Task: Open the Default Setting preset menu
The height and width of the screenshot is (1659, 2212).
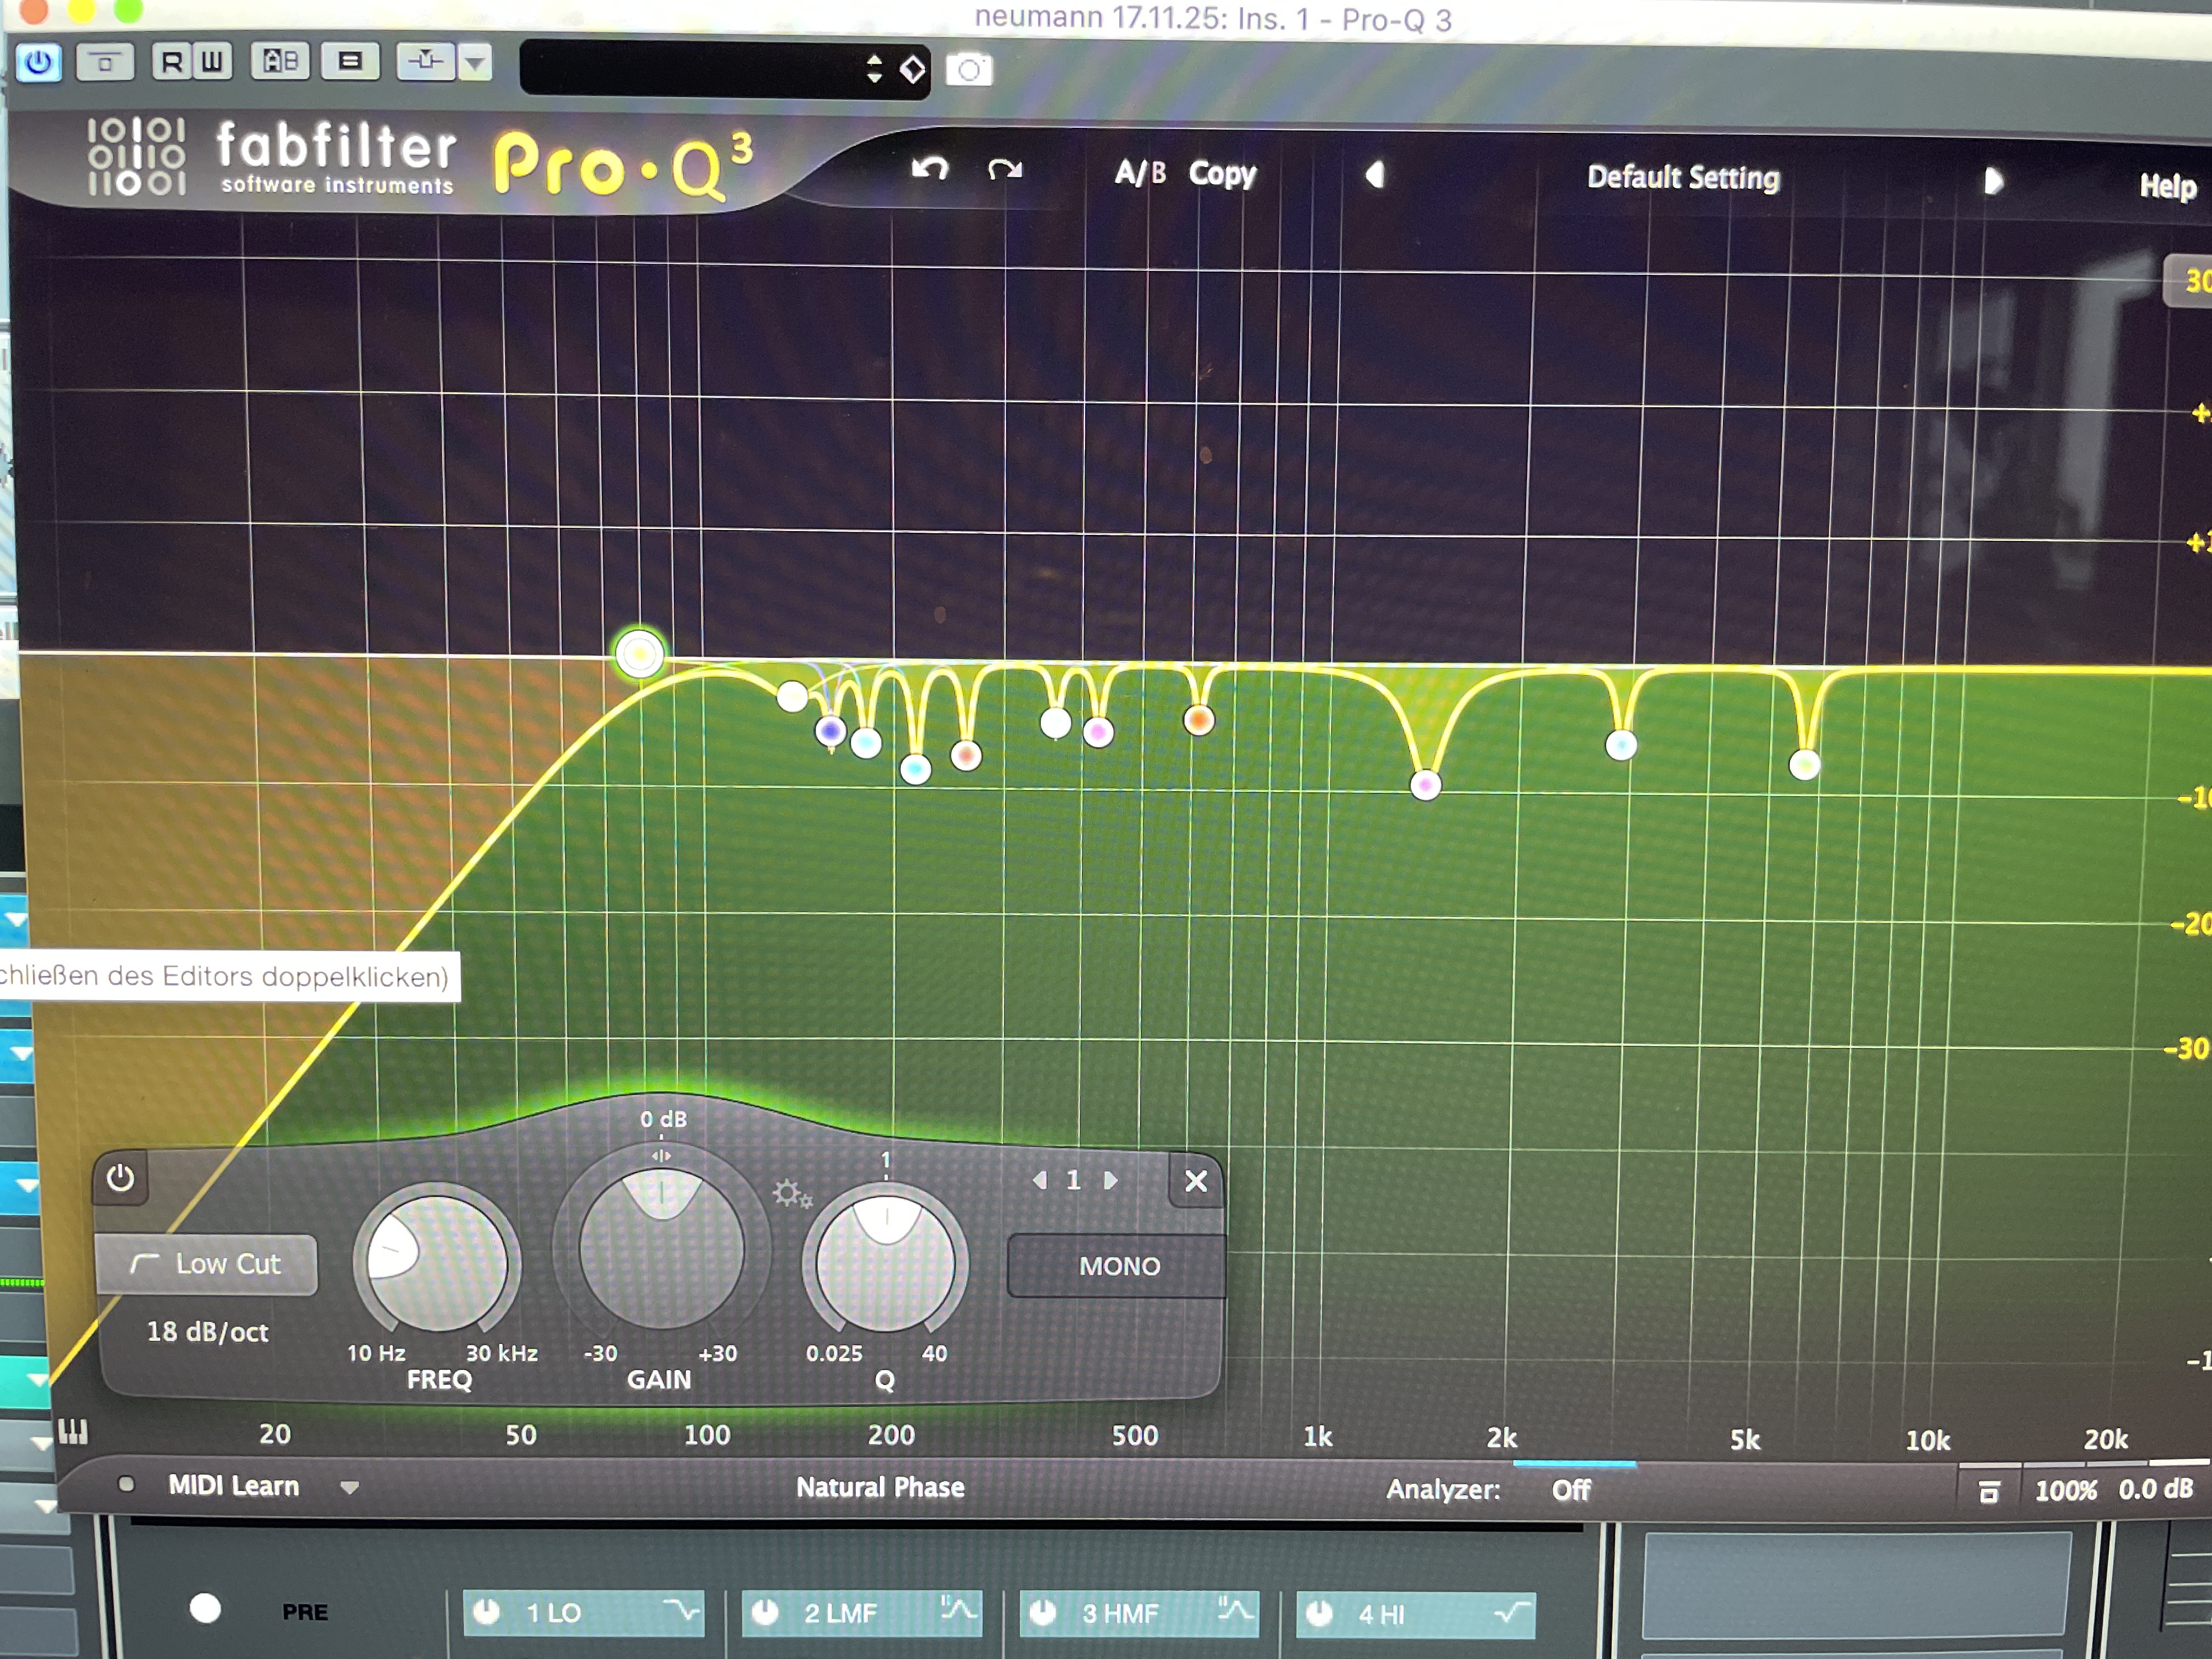Action: (1682, 178)
